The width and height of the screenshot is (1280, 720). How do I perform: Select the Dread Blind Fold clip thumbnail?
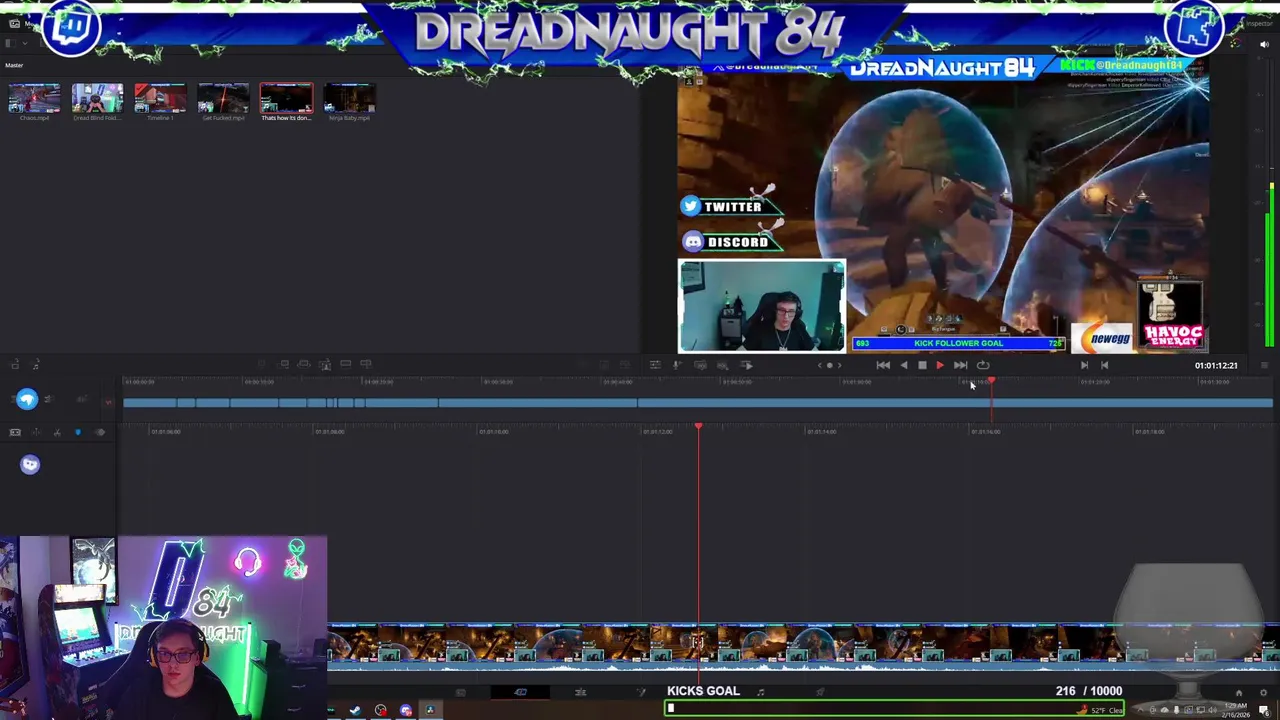coord(97,99)
